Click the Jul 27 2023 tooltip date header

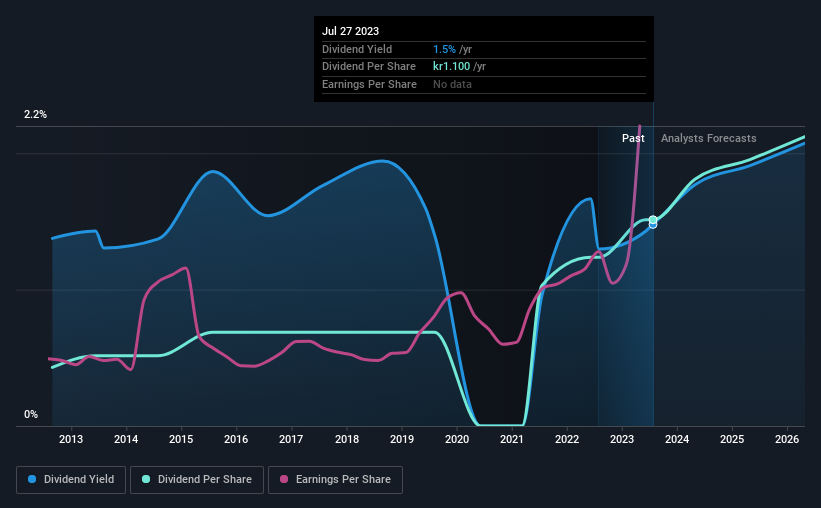coord(350,31)
